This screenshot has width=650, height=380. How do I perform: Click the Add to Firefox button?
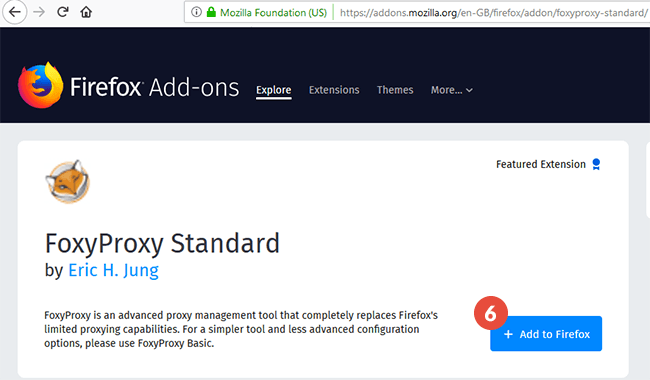pyautogui.click(x=546, y=334)
